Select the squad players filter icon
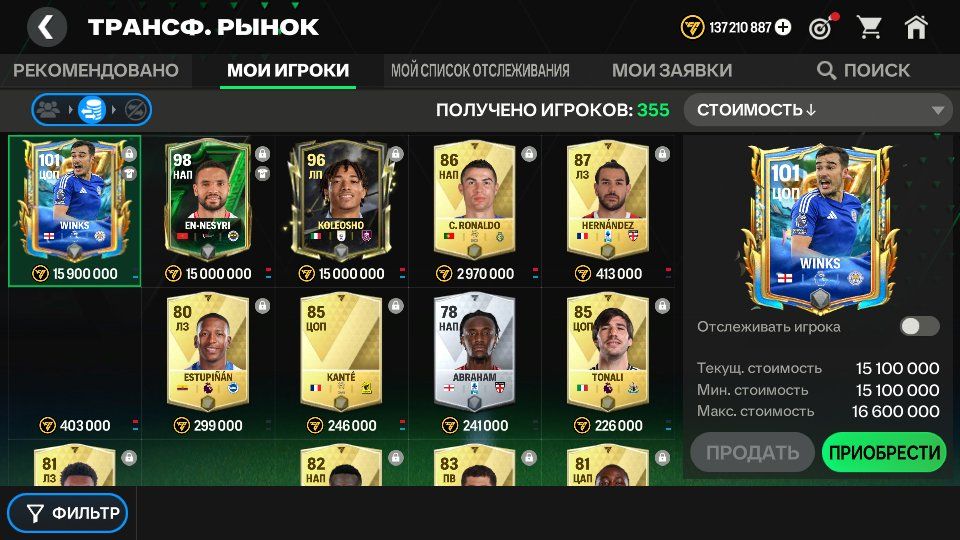Screen dimensions: 960x540 click(x=48, y=110)
